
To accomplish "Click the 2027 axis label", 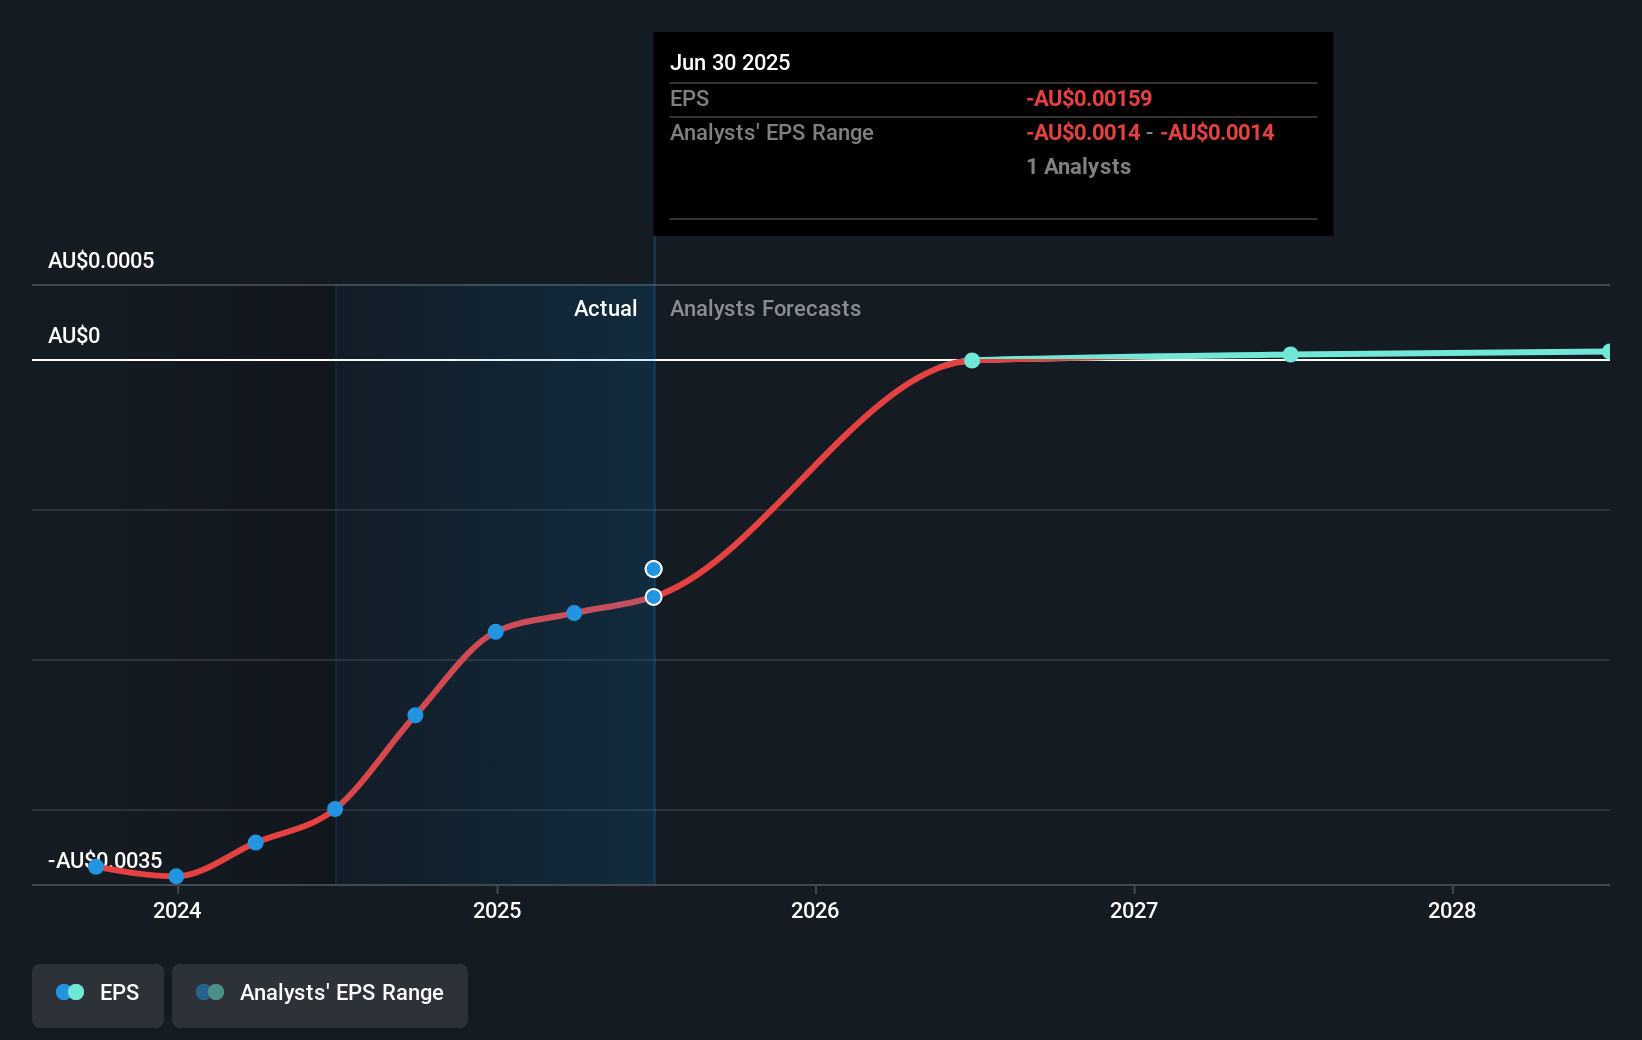I will 1133,911.
